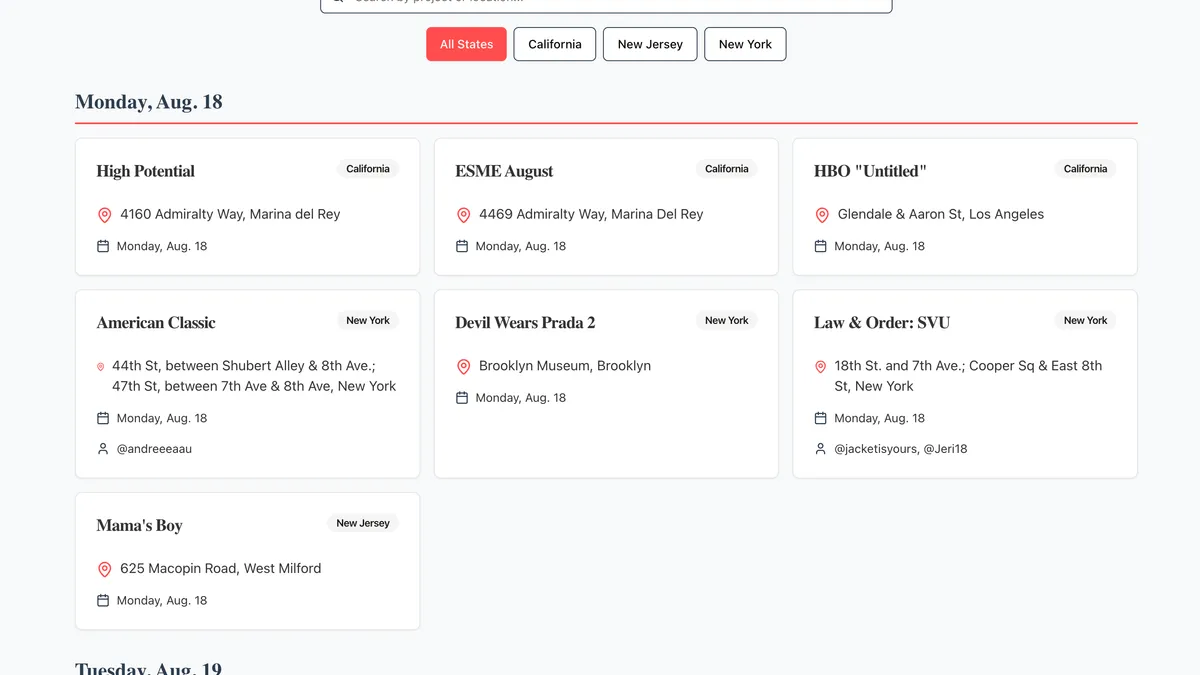Open the HBO "Untitled" title
The image size is (1200, 675).
(x=870, y=171)
